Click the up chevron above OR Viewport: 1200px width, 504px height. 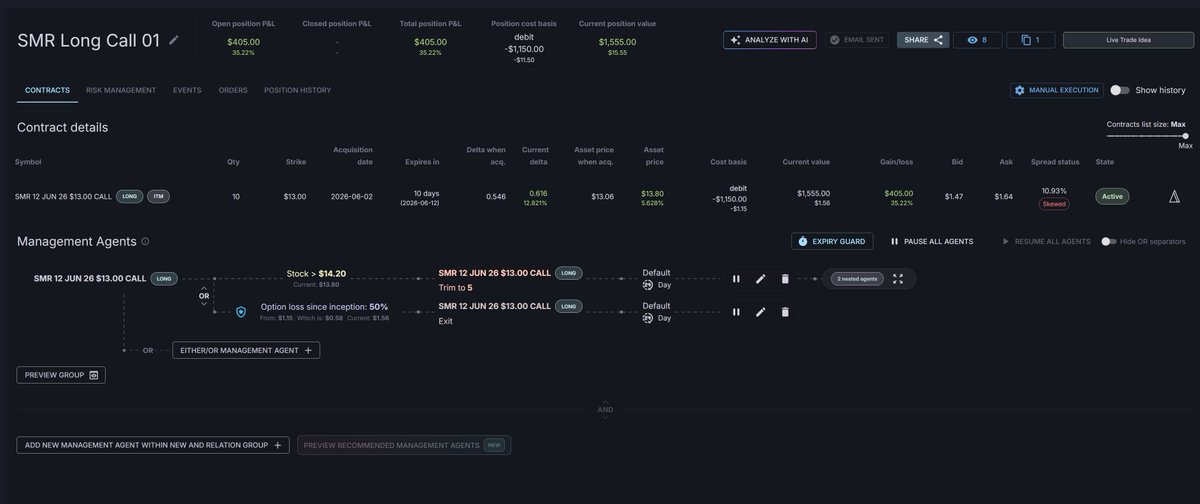point(203,288)
